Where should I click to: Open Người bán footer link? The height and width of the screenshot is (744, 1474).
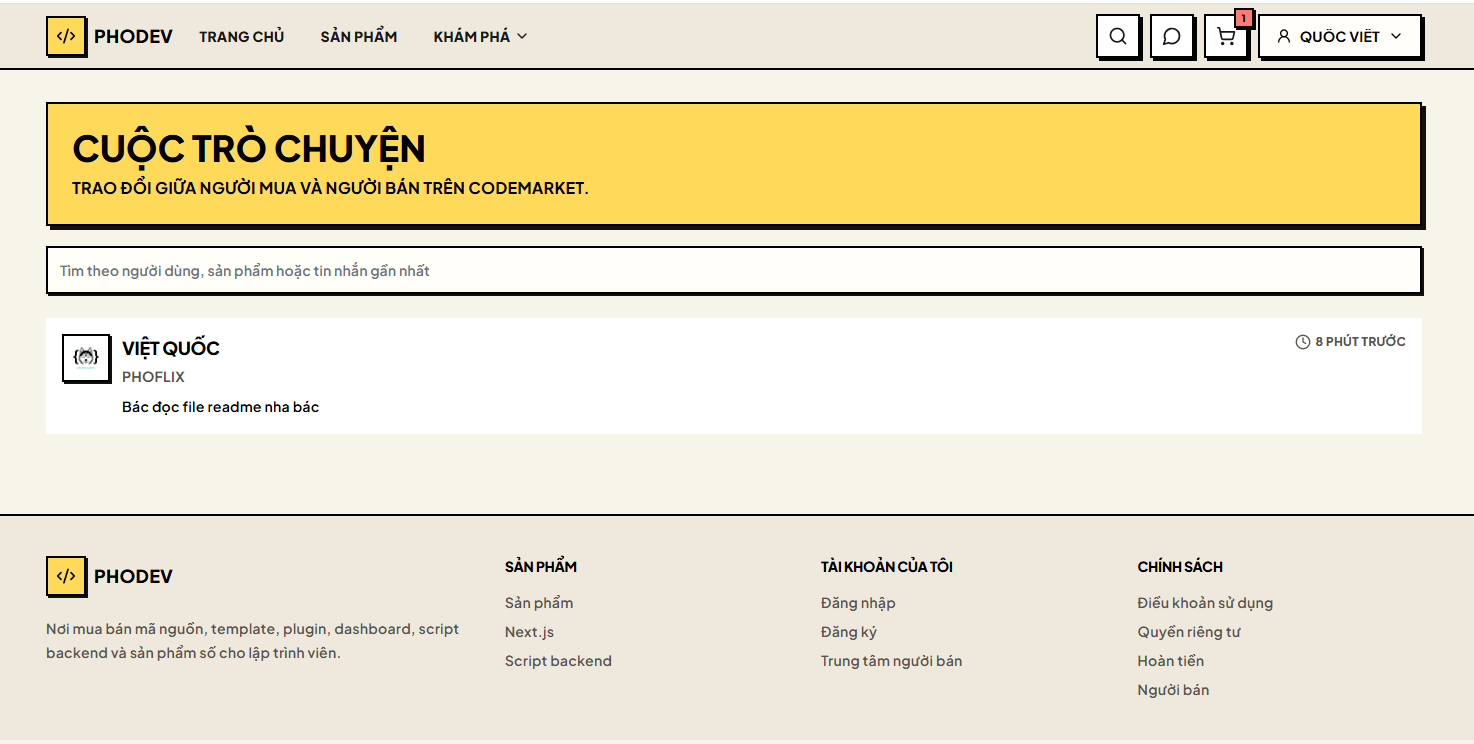1173,690
